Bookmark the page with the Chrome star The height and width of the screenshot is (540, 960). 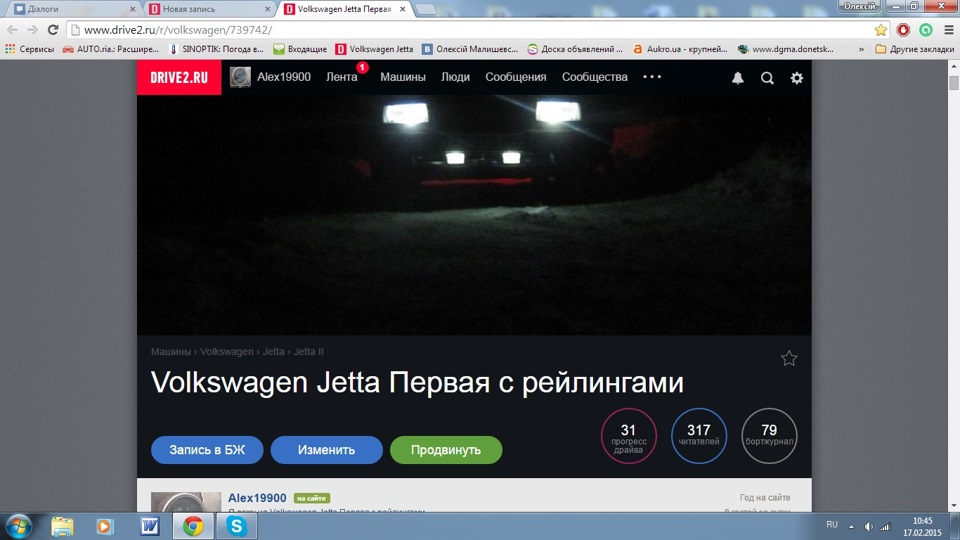tap(880, 30)
